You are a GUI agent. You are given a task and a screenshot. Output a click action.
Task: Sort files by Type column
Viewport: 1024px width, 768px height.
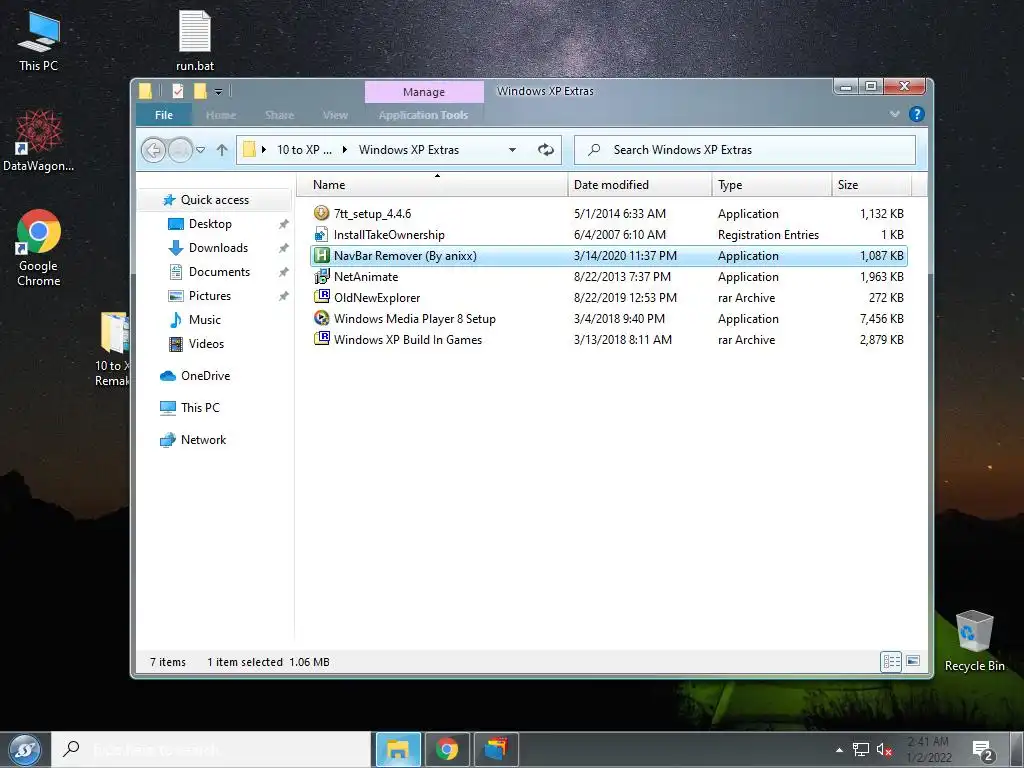772,185
